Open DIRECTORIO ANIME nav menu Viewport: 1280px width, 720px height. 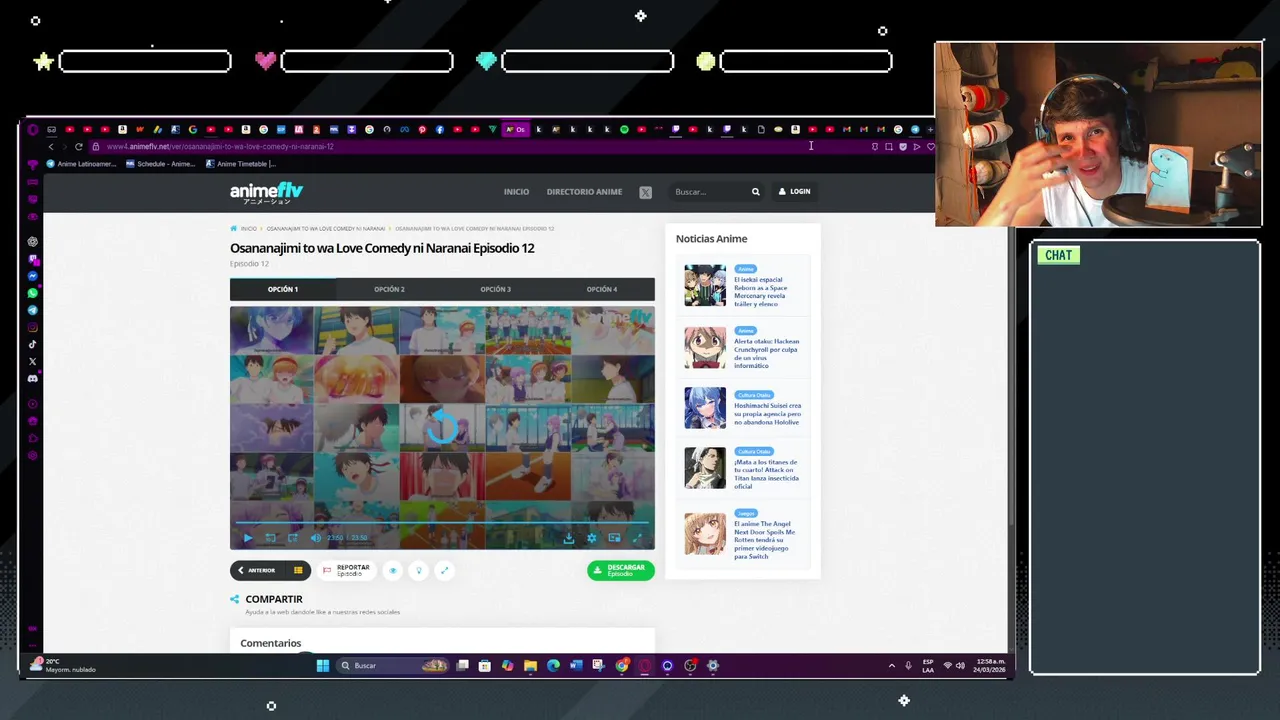coord(584,191)
